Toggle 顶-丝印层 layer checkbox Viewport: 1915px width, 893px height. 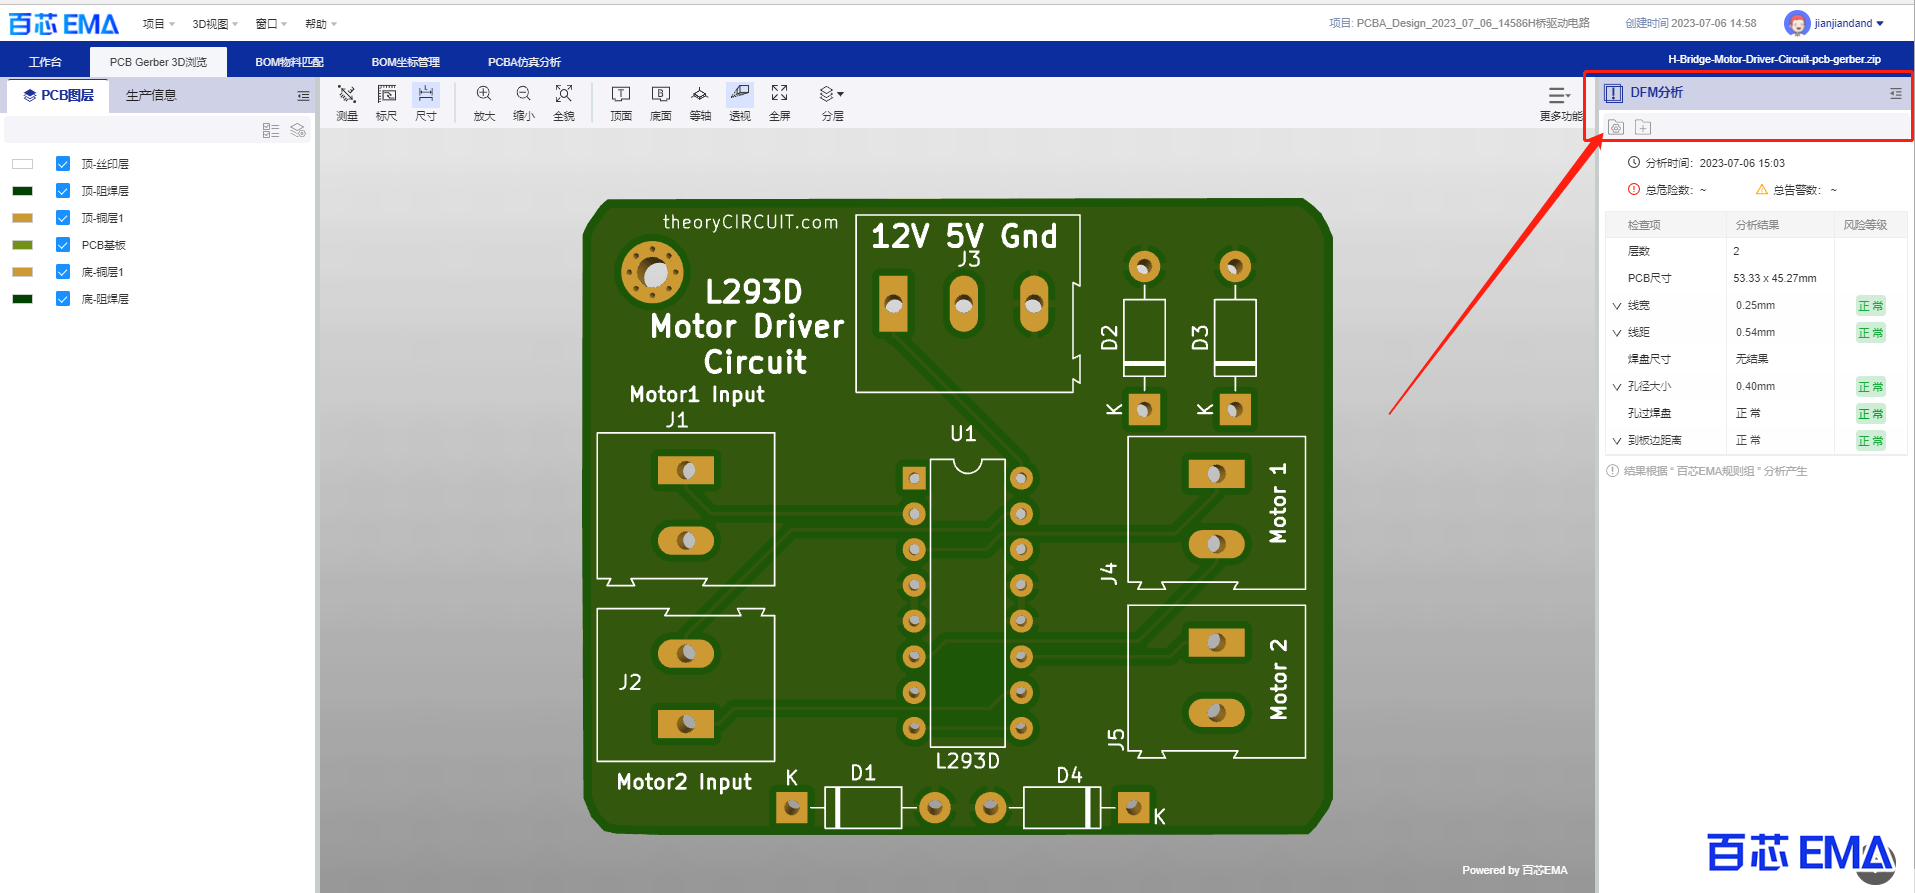63,164
